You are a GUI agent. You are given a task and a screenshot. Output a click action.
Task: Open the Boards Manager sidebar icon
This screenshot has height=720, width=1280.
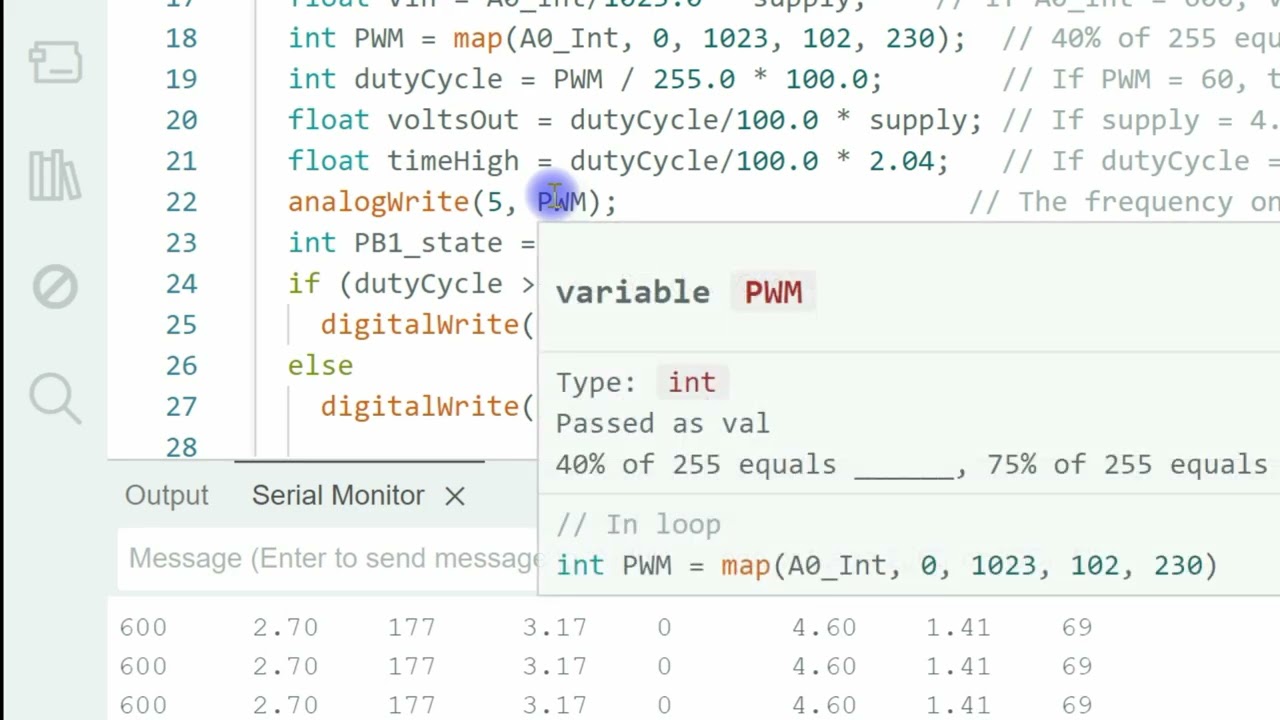(x=55, y=62)
